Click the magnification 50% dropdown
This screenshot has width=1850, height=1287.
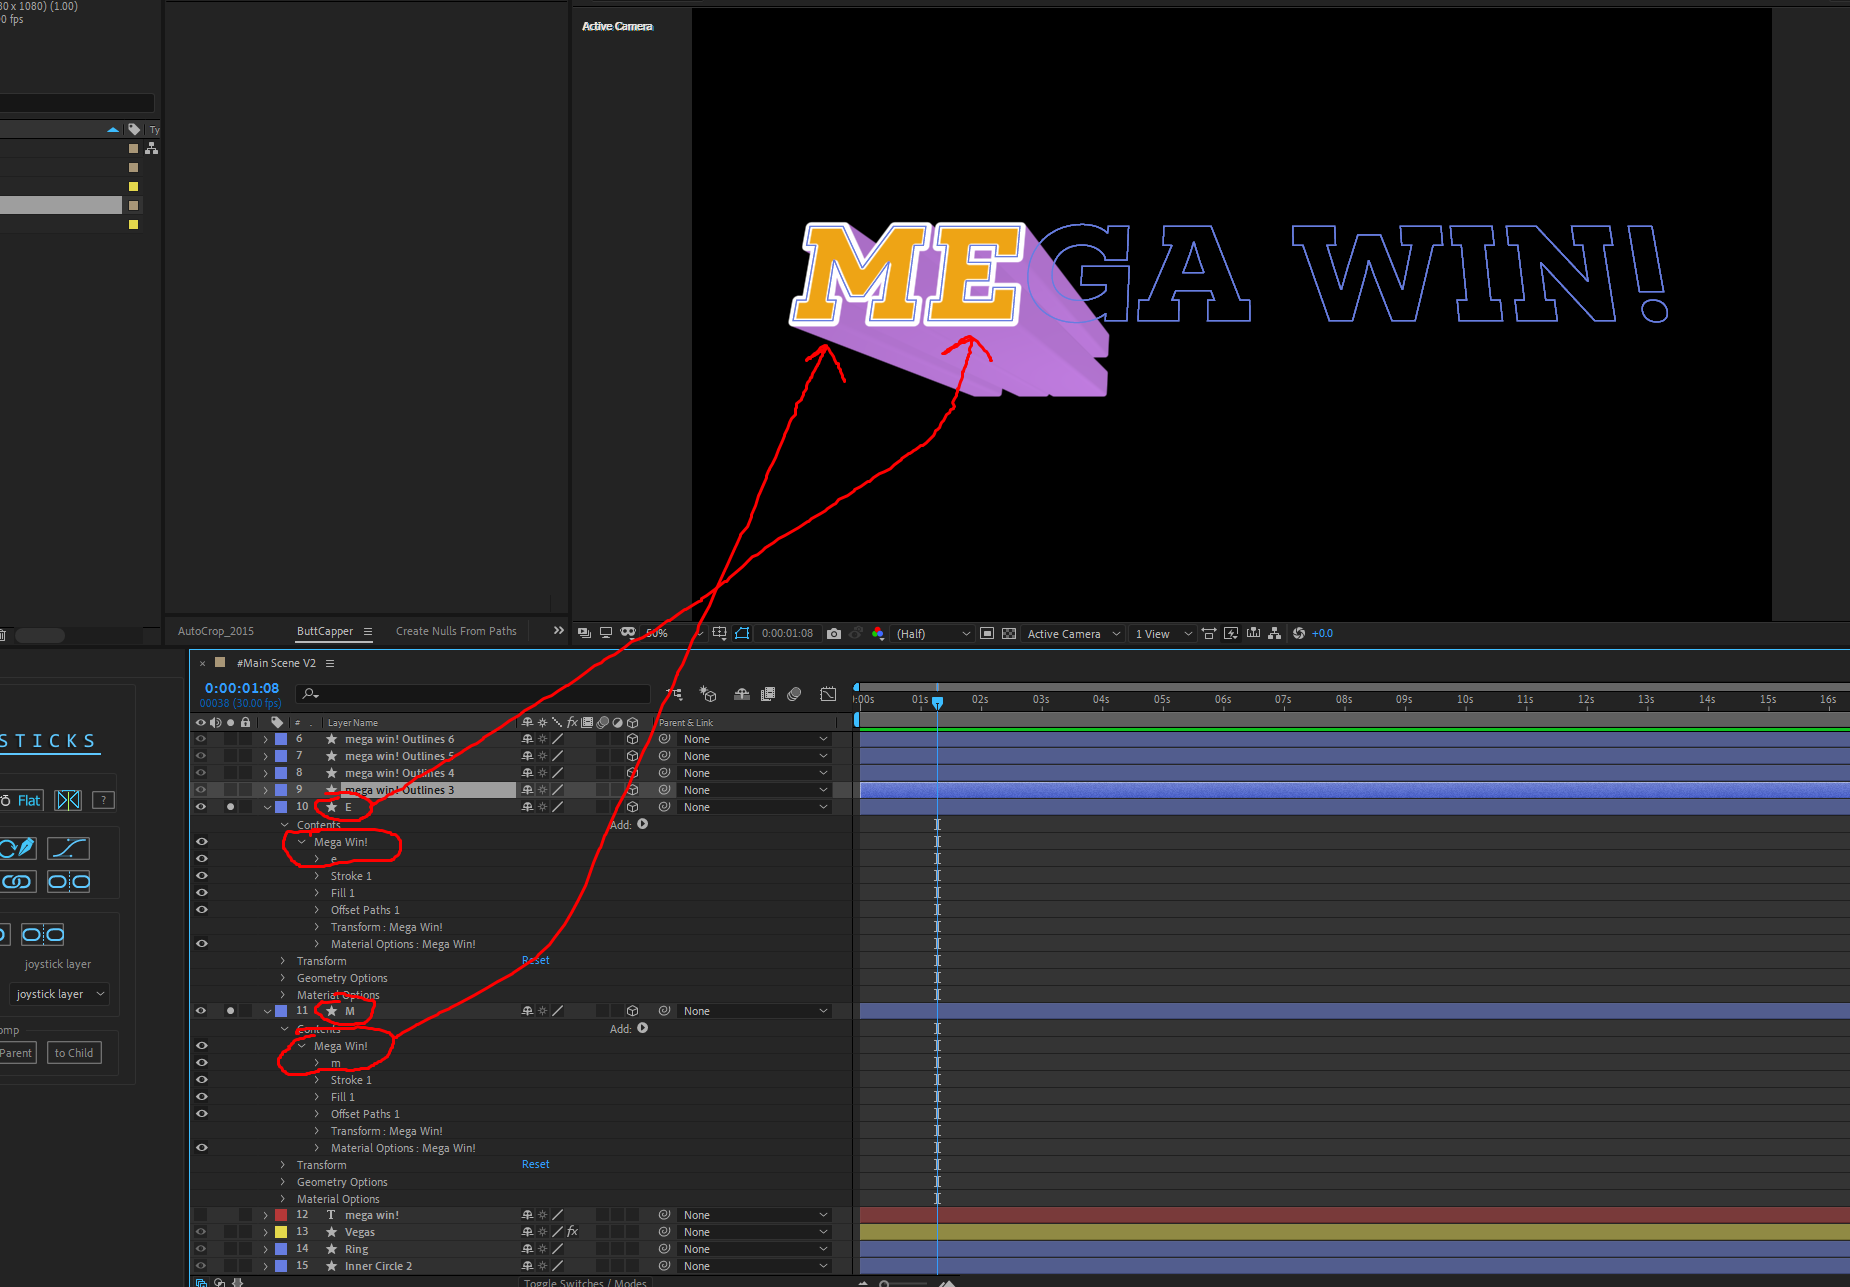tap(674, 633)
